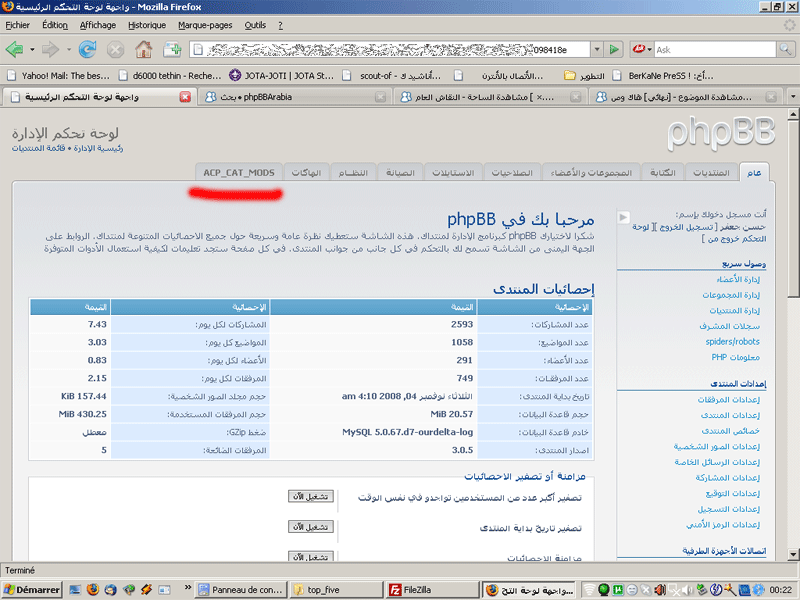
Task: Click the stop loading icon
Action: 115,48
